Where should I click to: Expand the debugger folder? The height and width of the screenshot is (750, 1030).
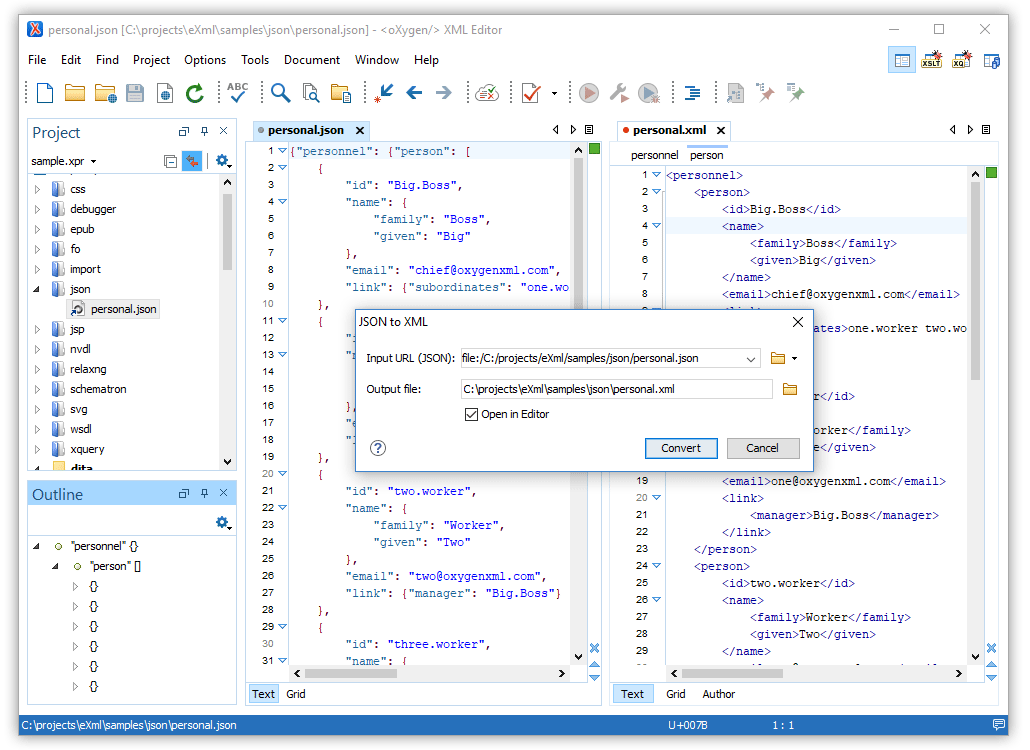[37, 210]
